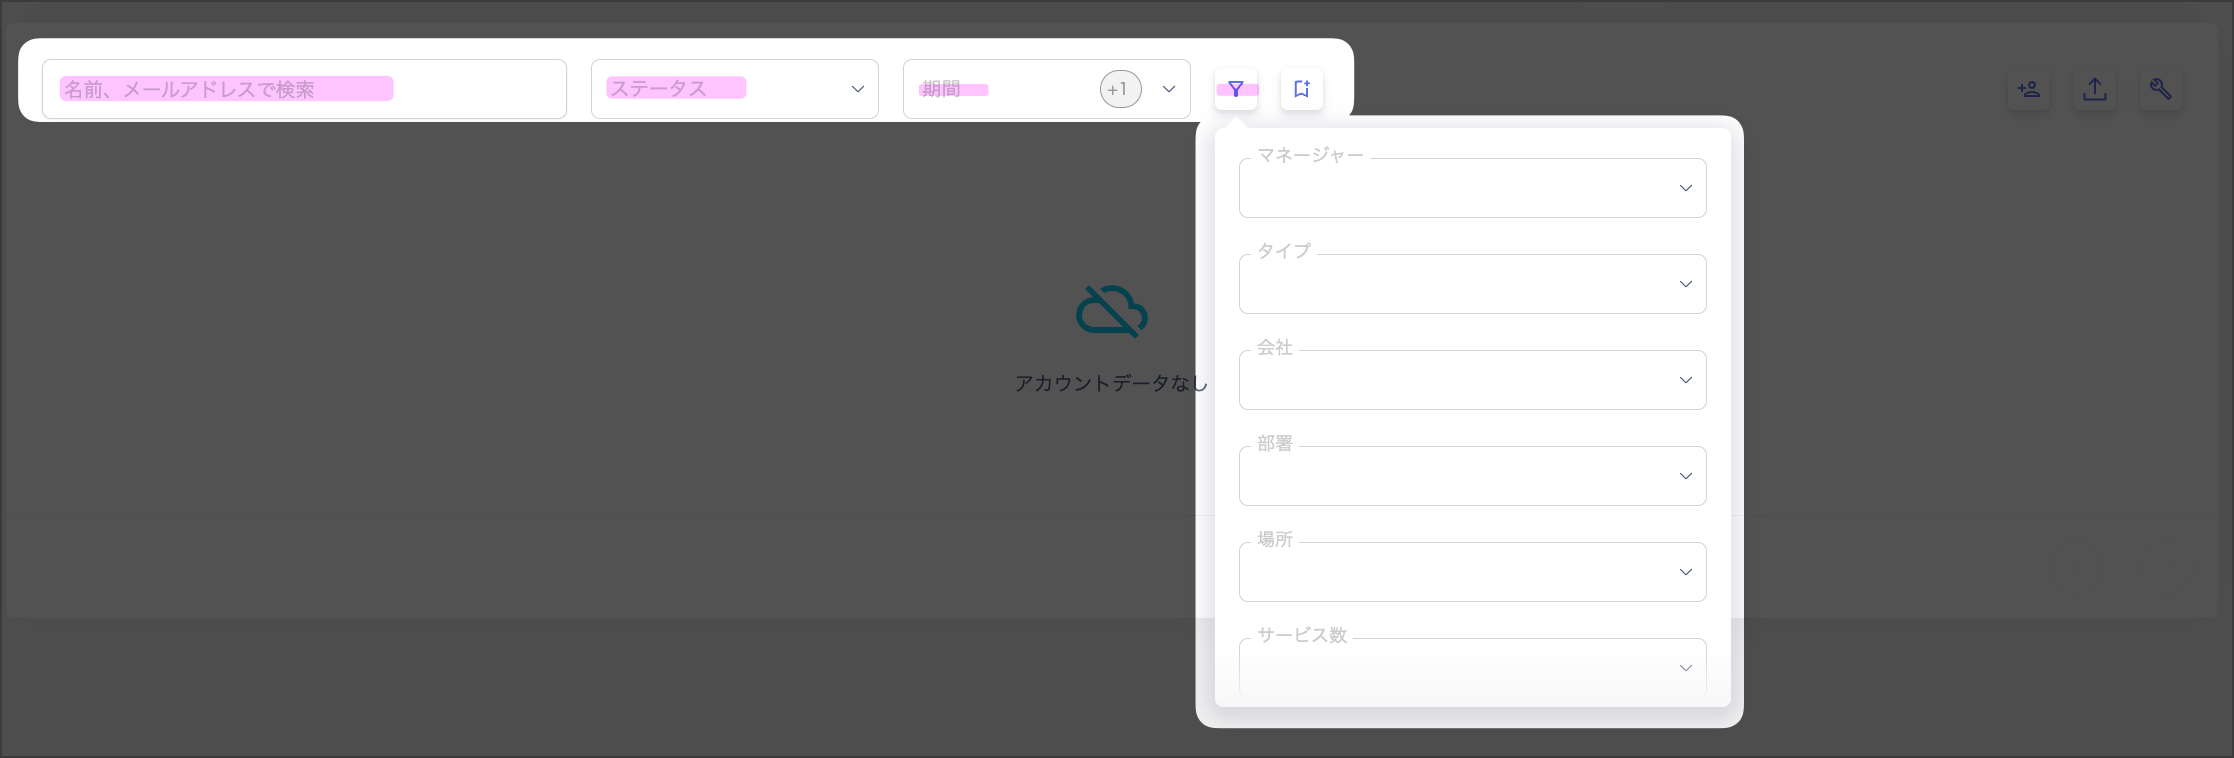Expand the マネージャー dropdown
The height and width of the screenshot is (758, 2234).
click(1473, 187)
